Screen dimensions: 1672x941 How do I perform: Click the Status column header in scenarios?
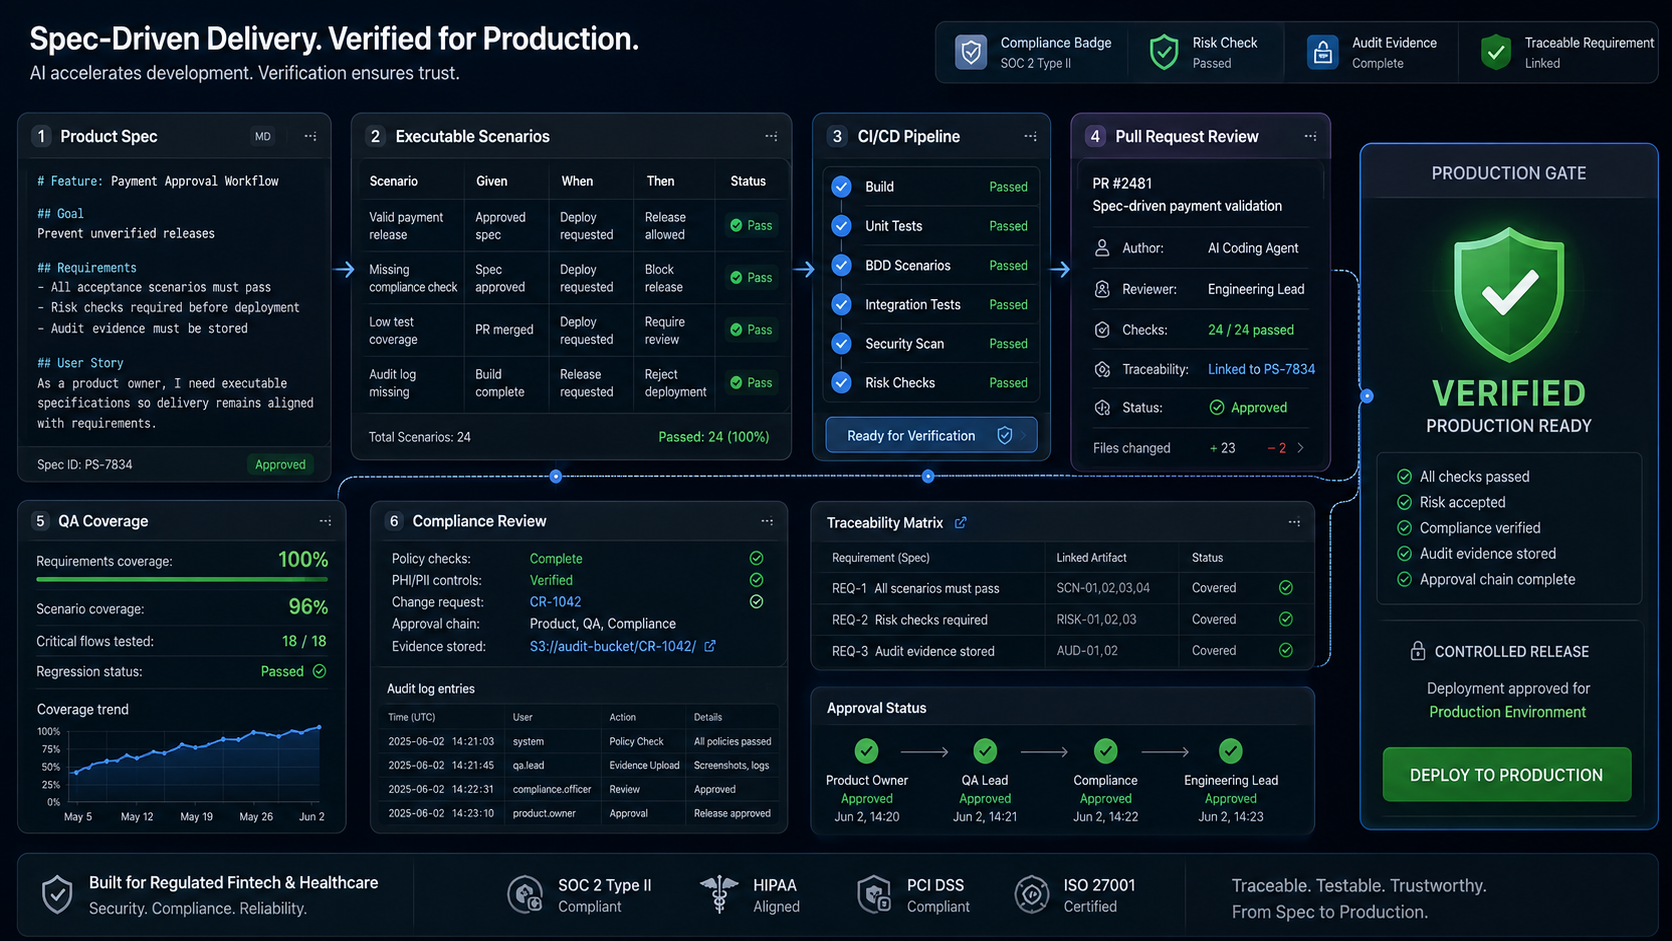point(748,181)
